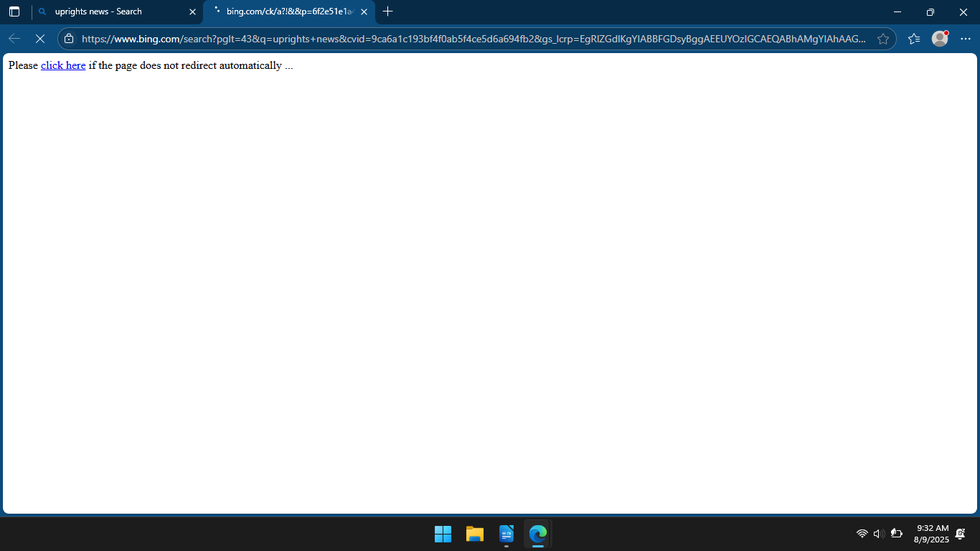The height and width of the screenshot is (551, 980).
Task: Check battery status in system tray
Action: [896, 534]
